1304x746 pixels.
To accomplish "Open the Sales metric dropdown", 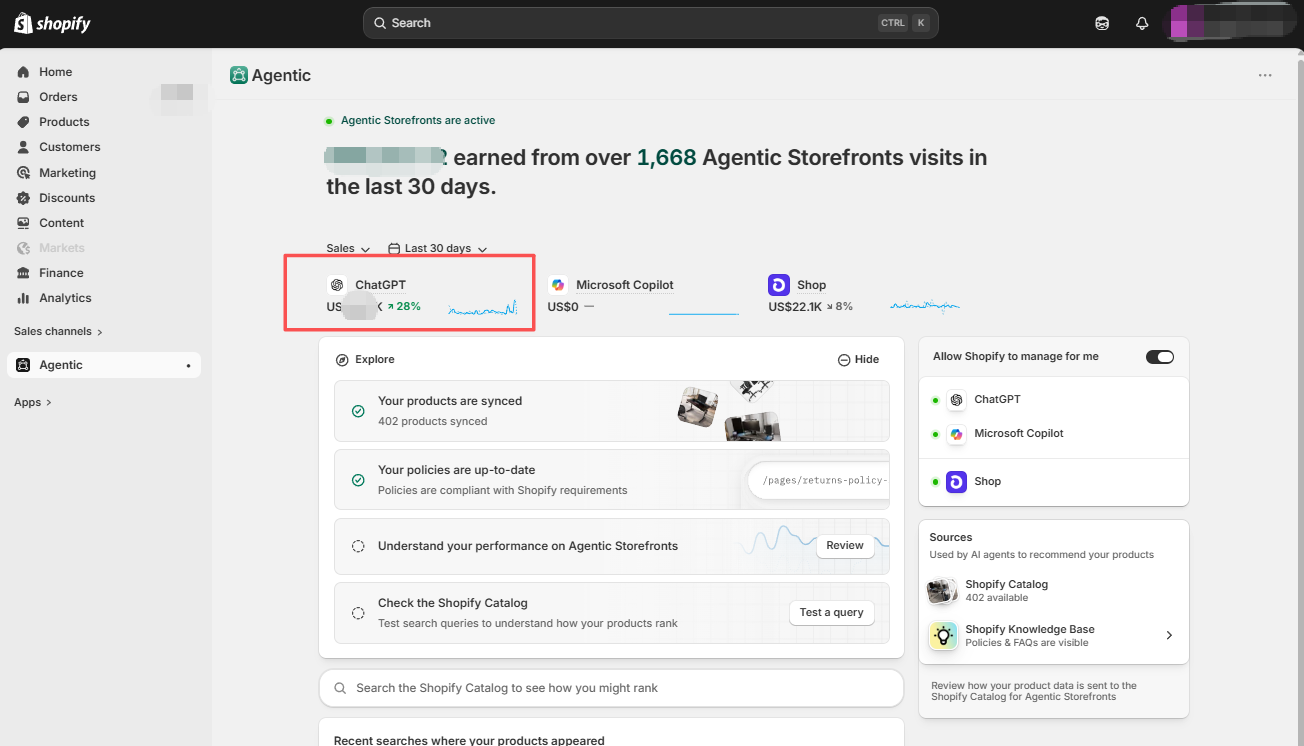I will click(x=348, y=248).
